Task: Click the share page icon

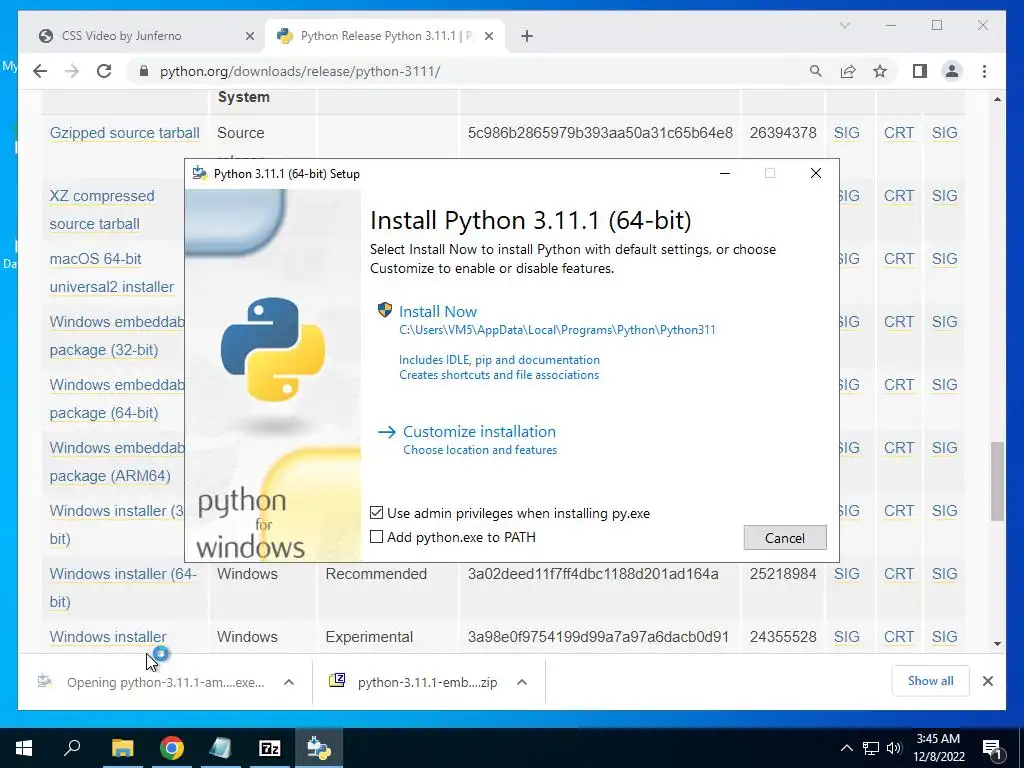Action: (848, 71)
